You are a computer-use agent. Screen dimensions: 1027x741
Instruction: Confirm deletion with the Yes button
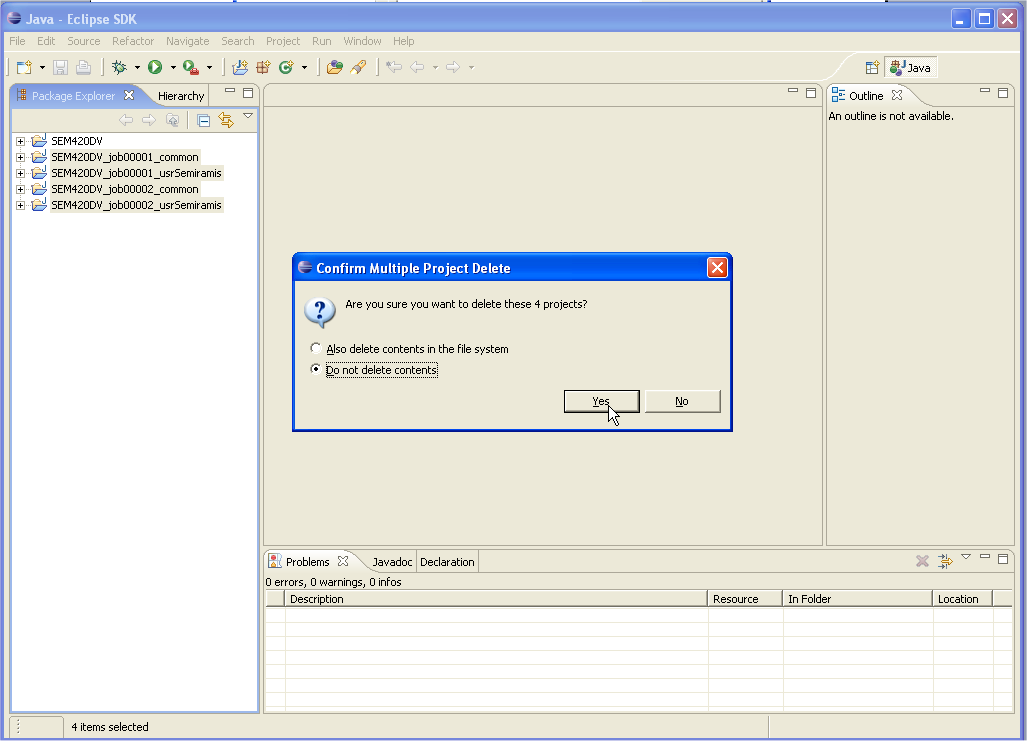pos(601,401)
